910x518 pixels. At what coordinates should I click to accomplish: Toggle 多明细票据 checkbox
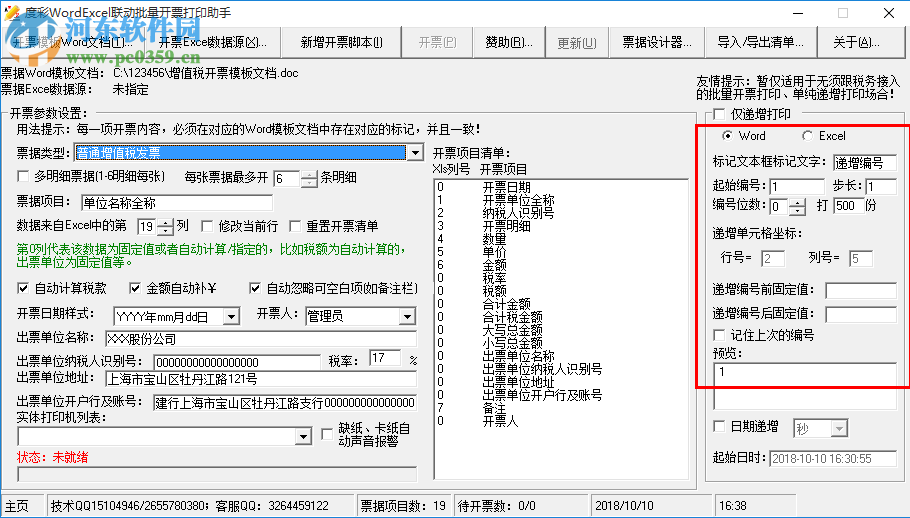tap(23, 176)
